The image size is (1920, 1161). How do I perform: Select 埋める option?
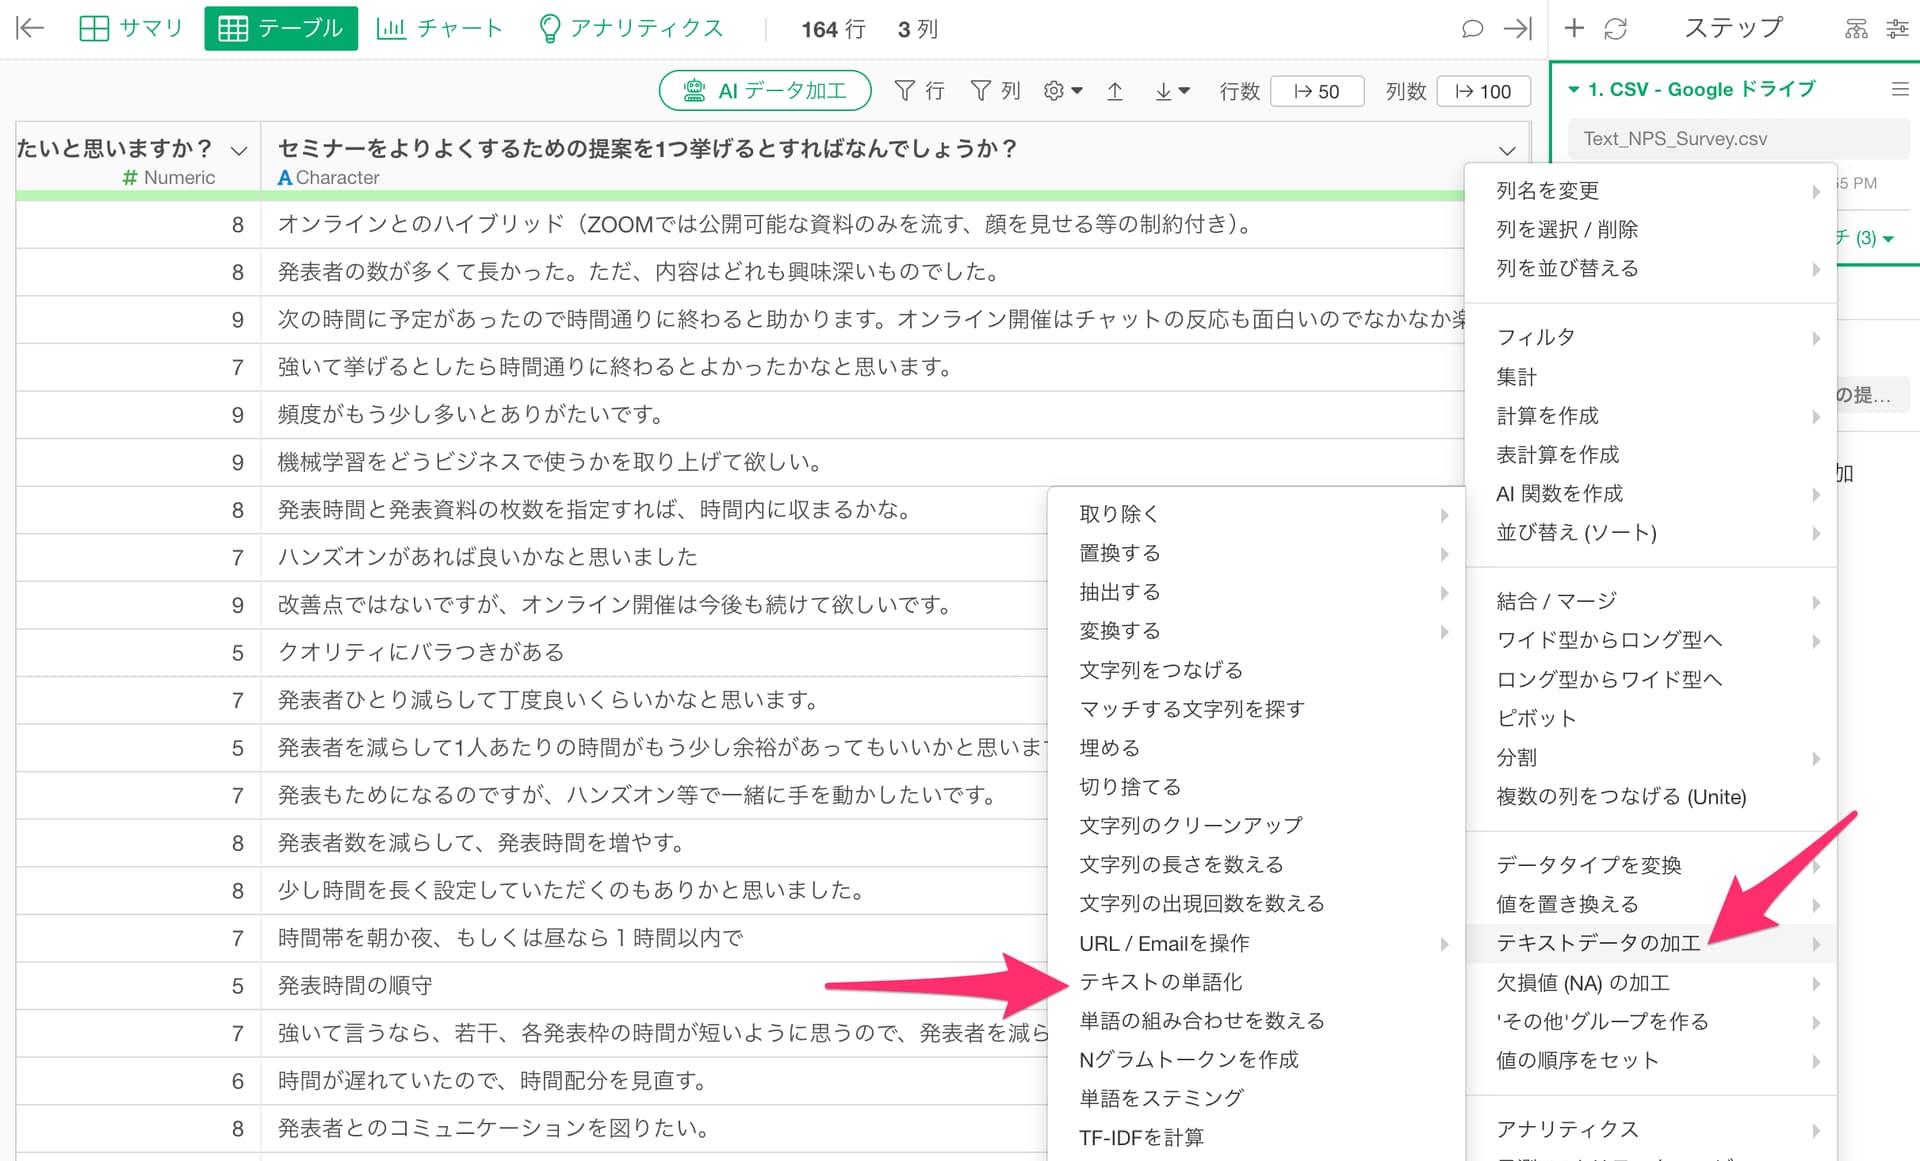point(1257,749)
